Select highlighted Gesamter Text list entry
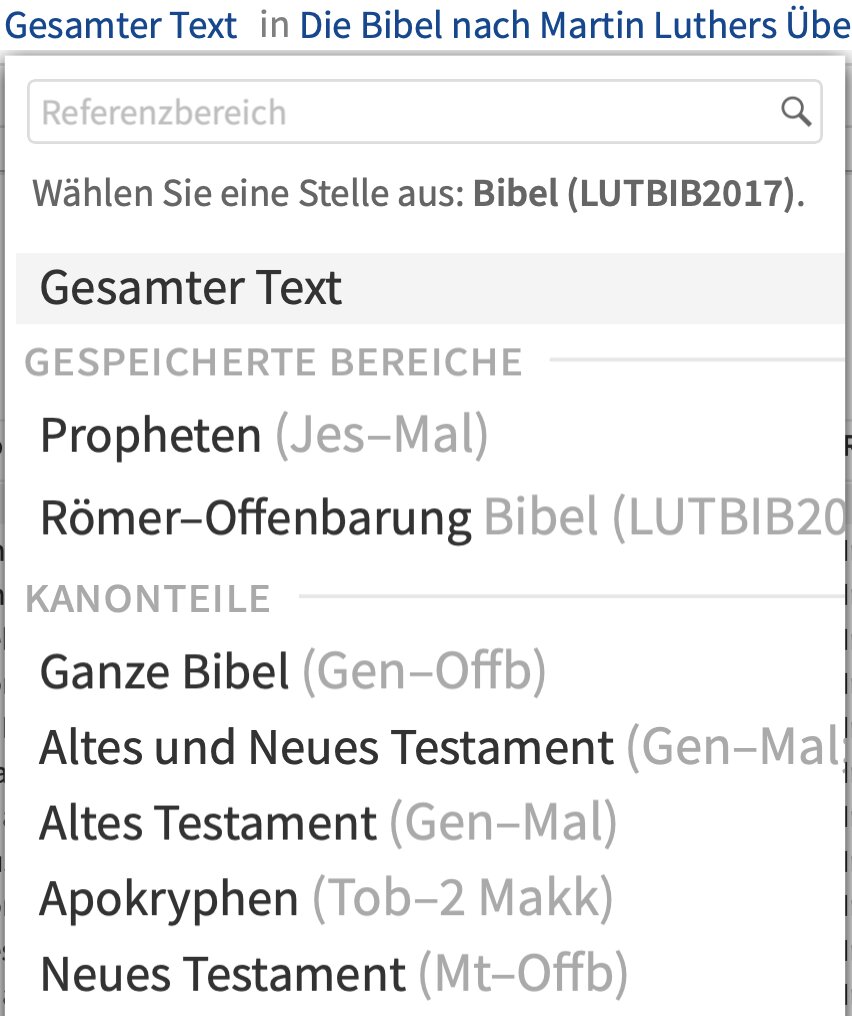Image resolution: width=852 pixels, height=1016 pixels. 430,288
